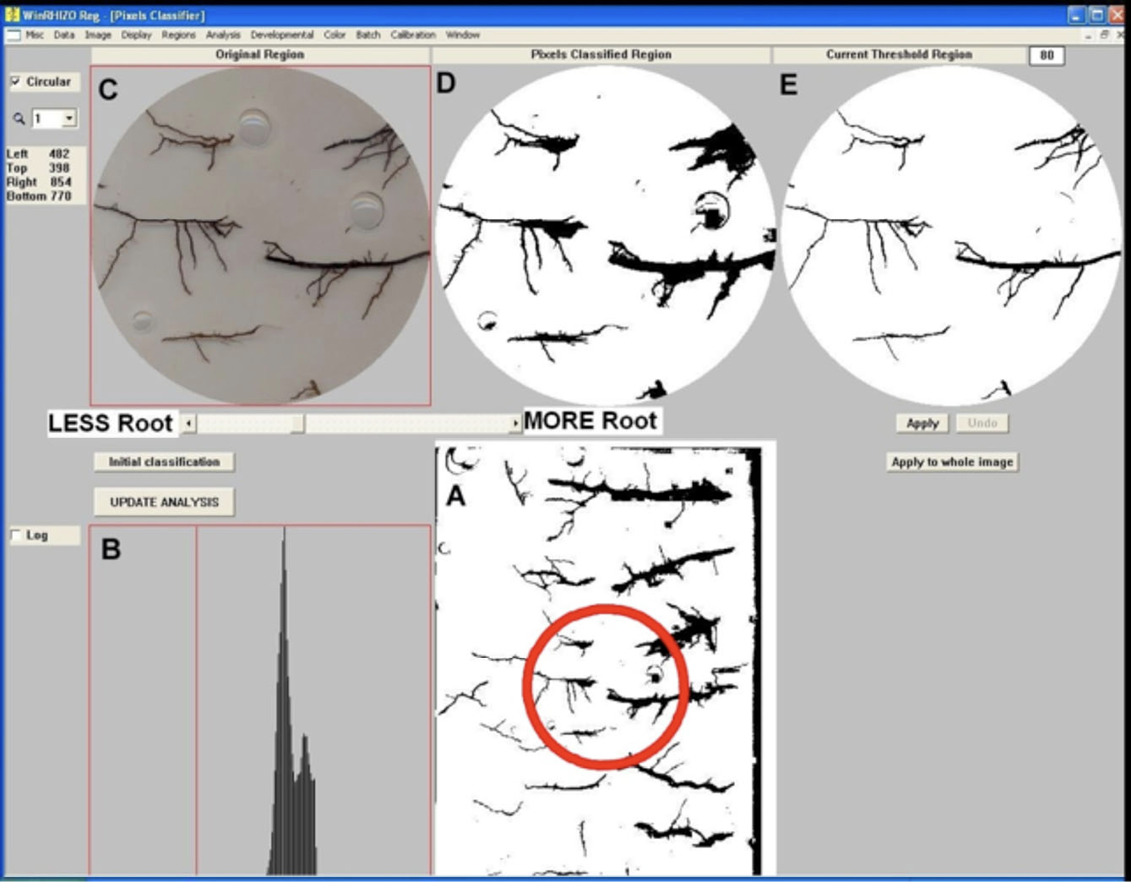
Task: Minimize the inner child window
Action: [x=1089, y=35]
